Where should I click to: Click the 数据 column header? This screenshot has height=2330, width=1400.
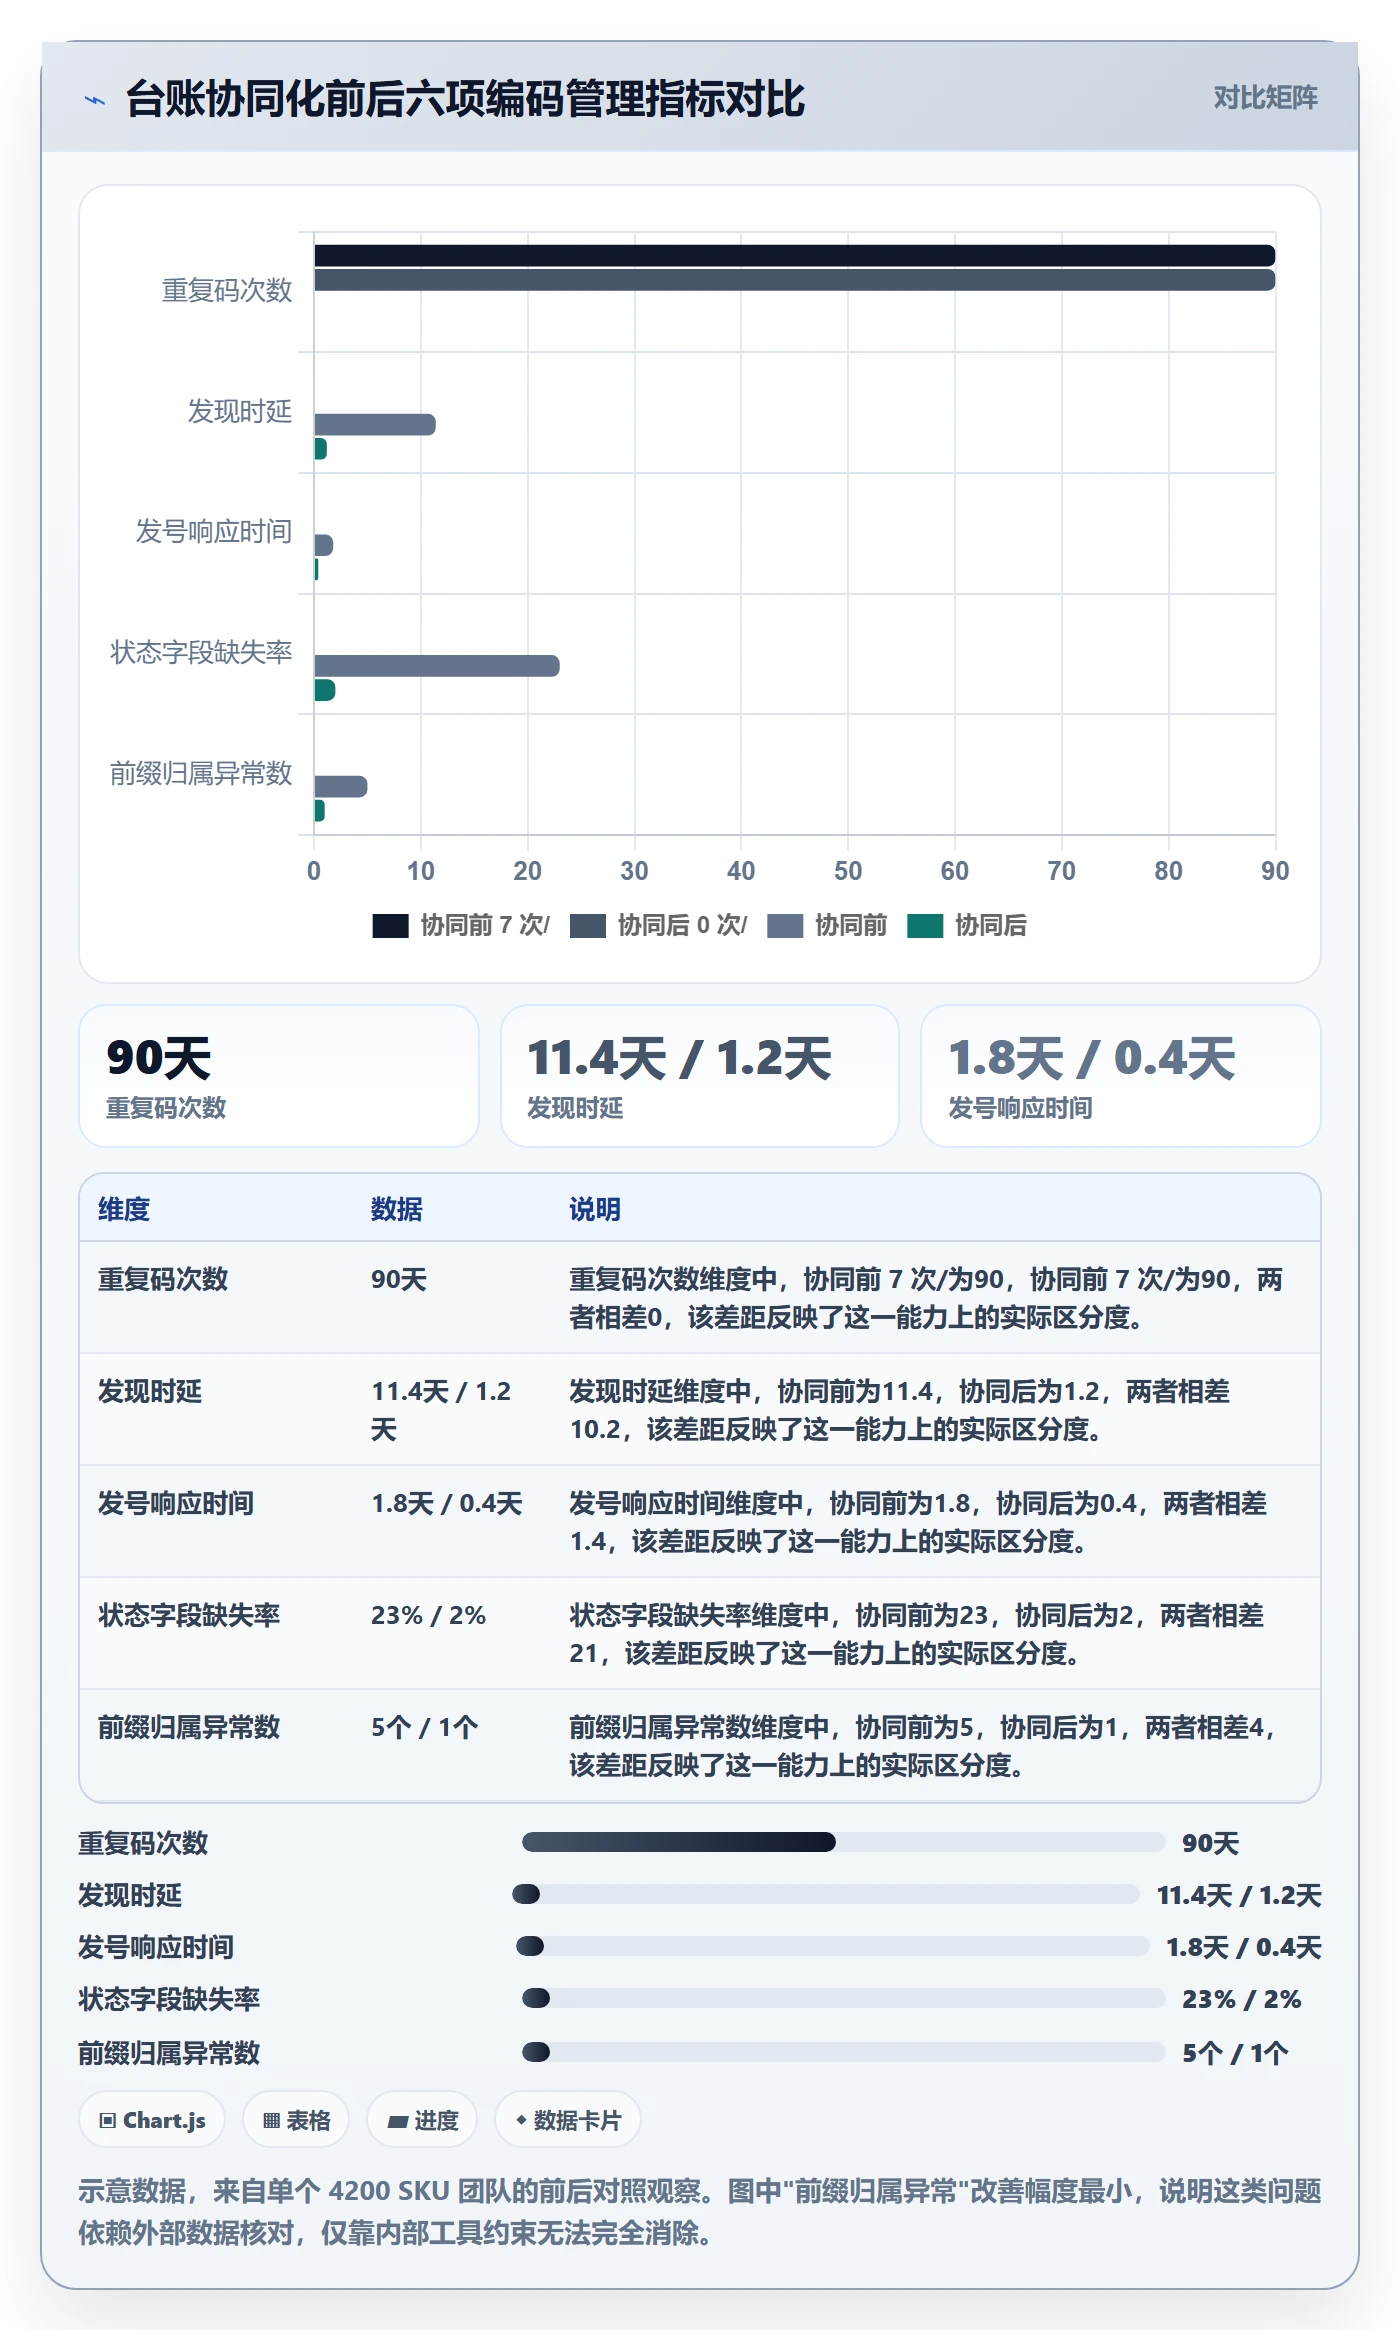[397, 1209]
